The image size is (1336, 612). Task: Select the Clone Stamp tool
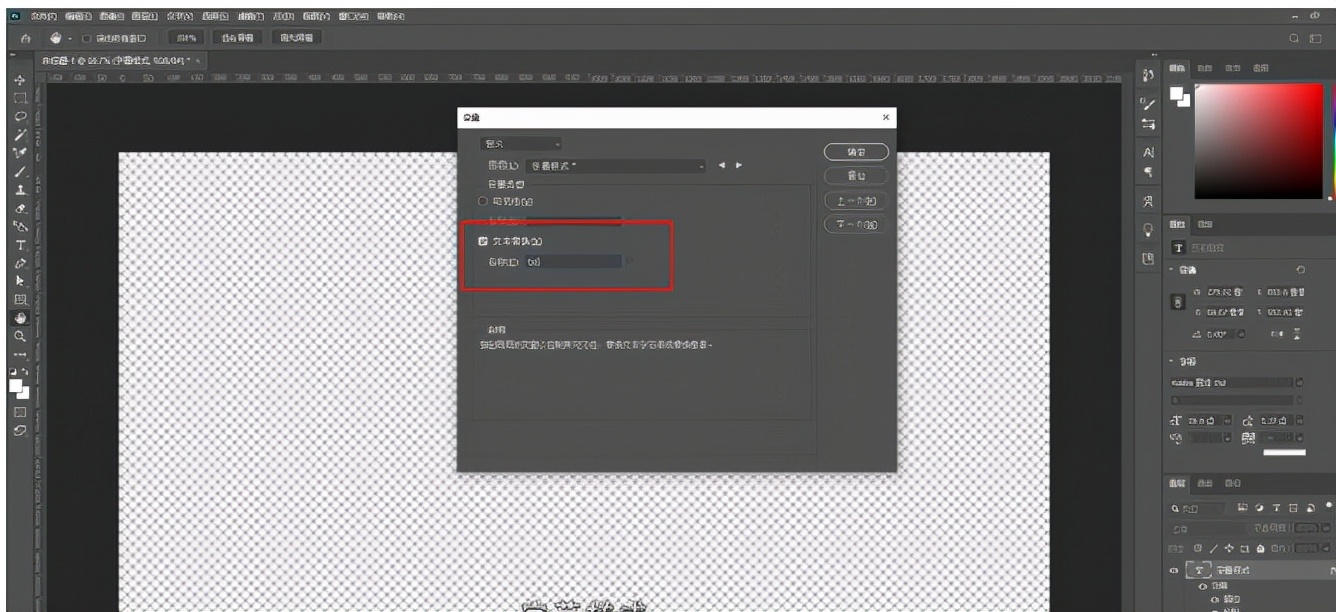click(x=19, y=190)
